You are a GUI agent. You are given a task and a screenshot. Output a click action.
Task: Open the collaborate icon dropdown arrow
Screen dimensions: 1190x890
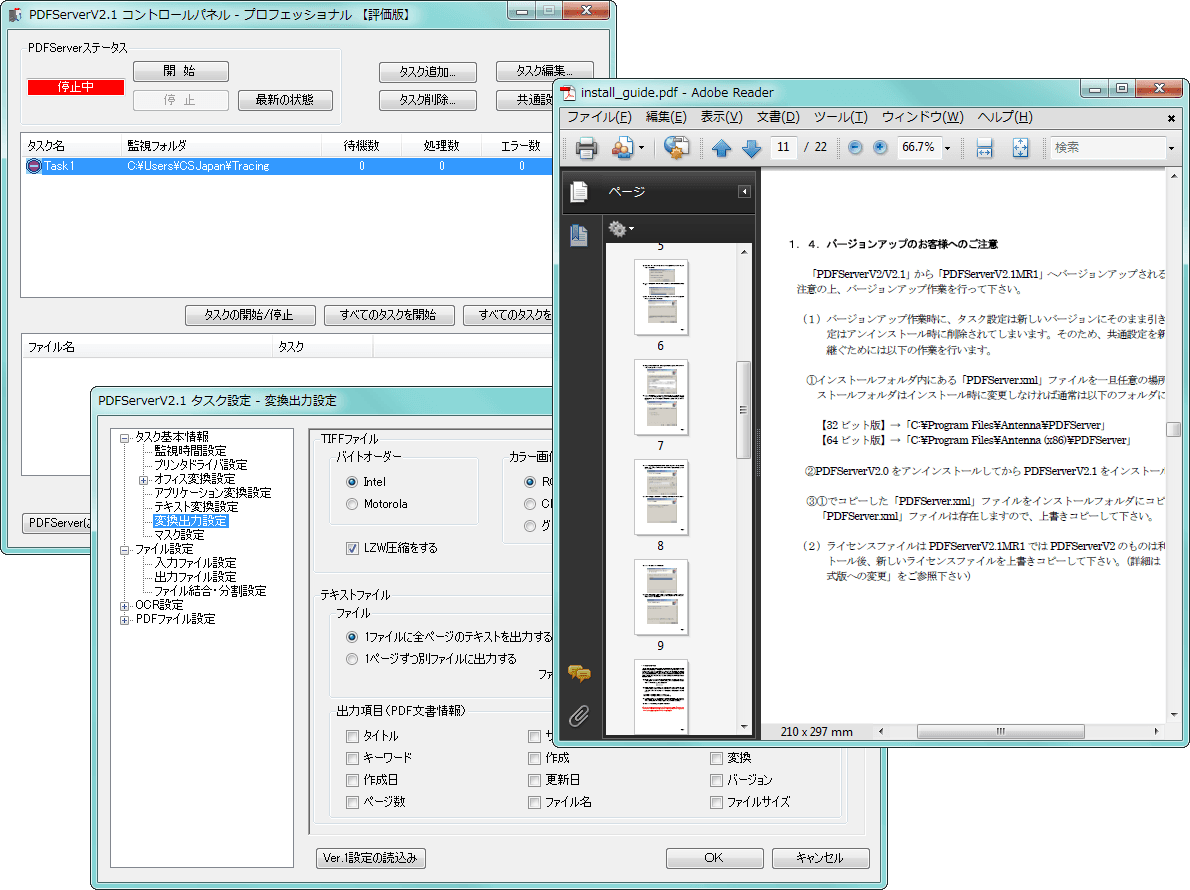click(x=641, y=148)
